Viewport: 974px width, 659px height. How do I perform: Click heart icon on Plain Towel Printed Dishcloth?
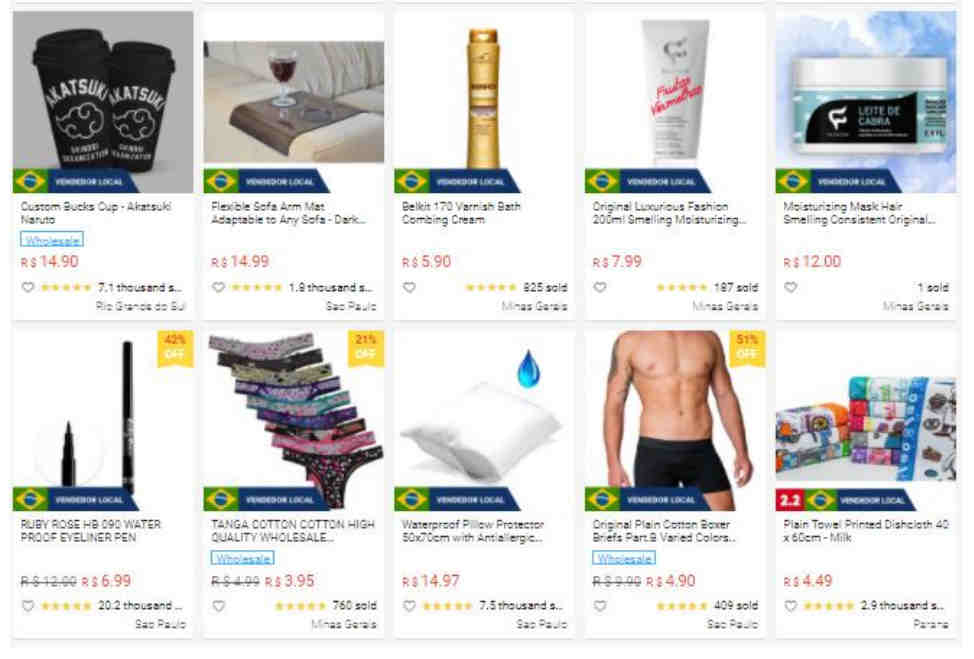tap(790, 606)
